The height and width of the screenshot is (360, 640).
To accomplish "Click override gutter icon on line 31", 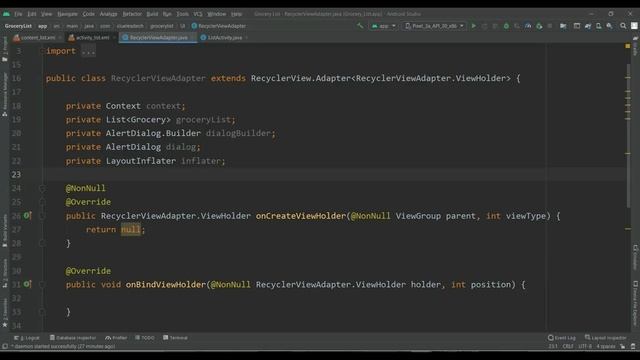I will coord(27,284).
